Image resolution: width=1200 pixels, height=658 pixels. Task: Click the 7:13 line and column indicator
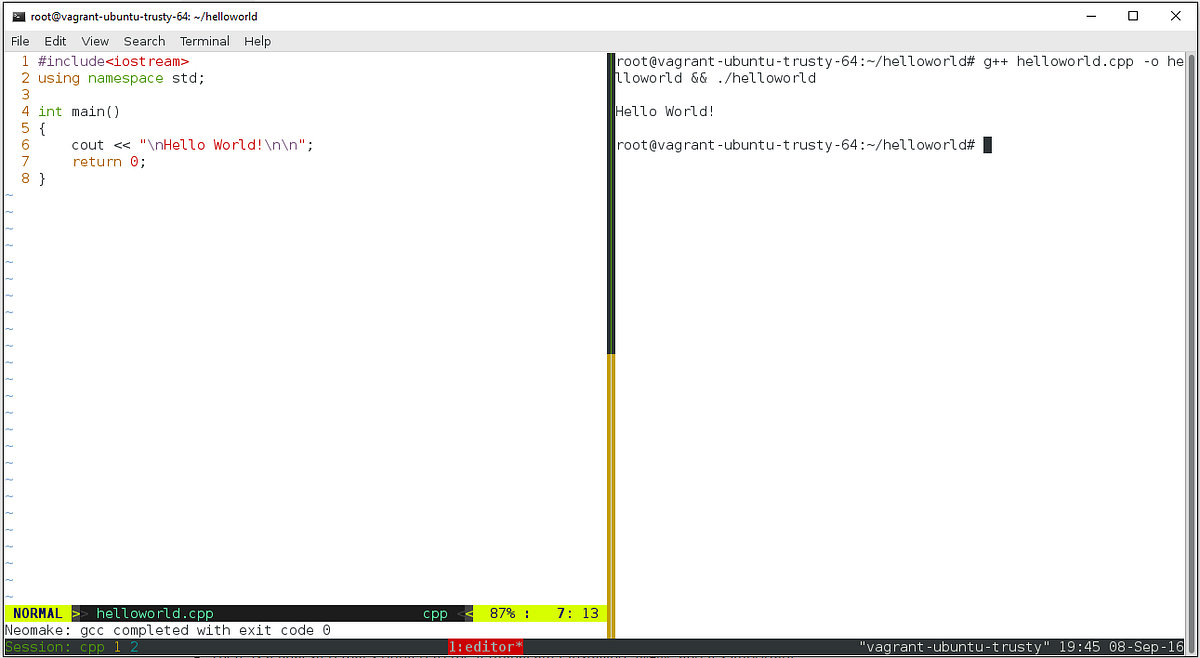575,613
